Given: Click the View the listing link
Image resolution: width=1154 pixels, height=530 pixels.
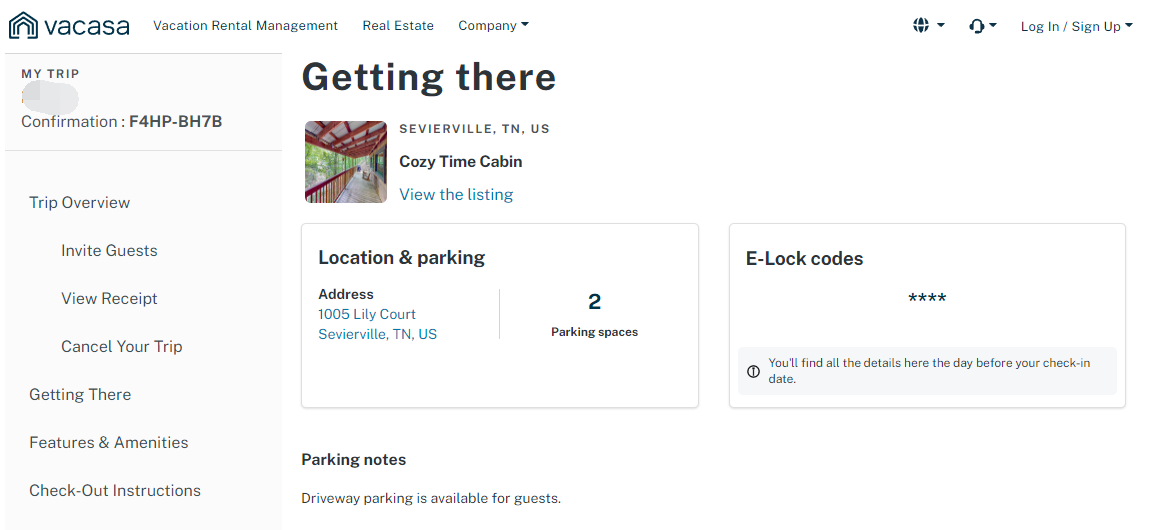Looking at the screenshot, I should point(456,195).
